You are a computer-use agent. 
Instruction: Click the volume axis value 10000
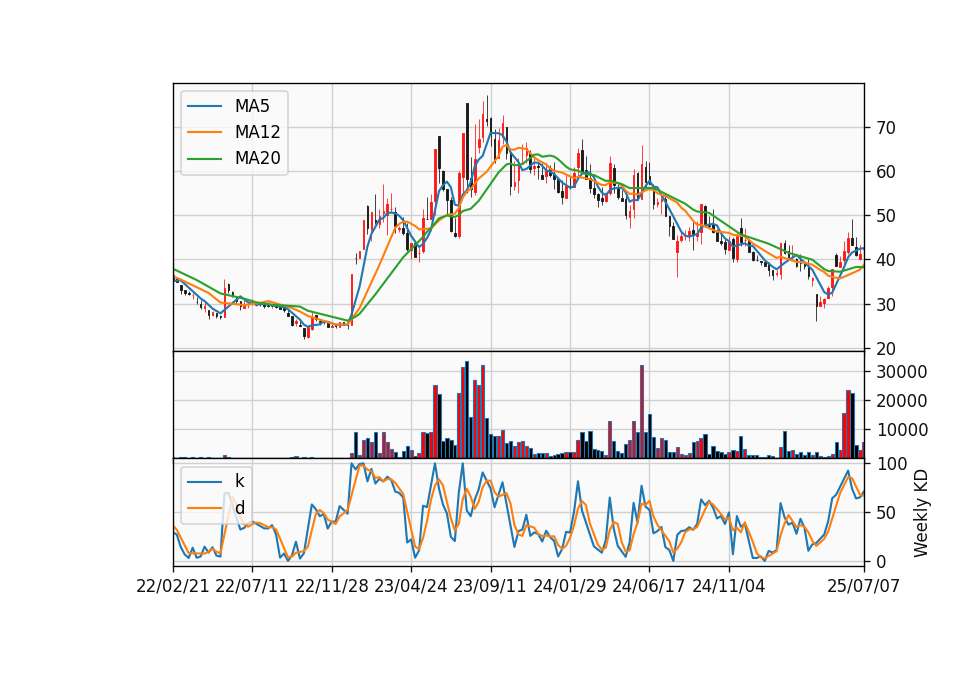(902, 430)
